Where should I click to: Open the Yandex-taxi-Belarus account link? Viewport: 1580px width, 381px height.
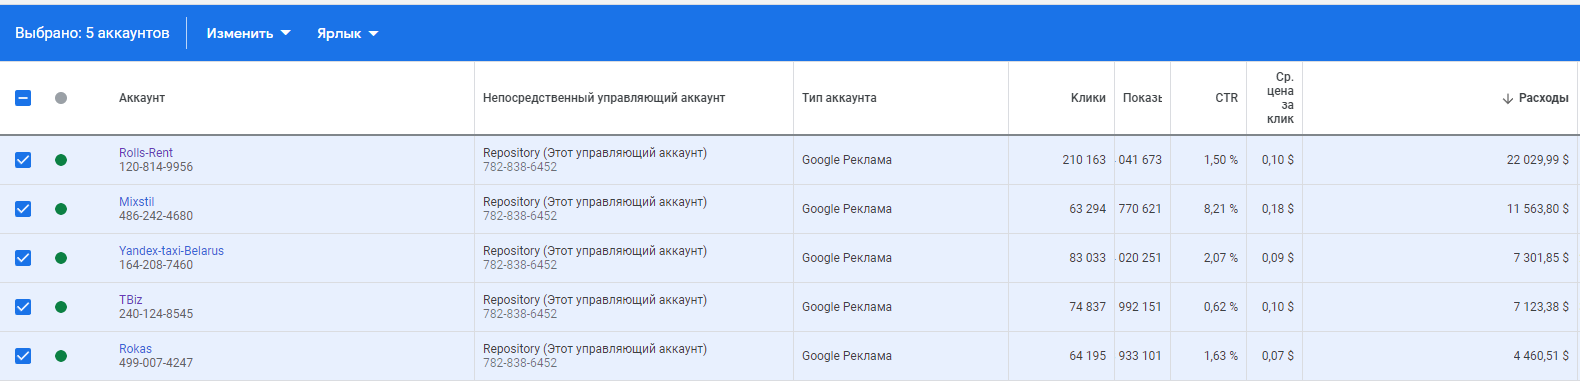click(171, 251)
